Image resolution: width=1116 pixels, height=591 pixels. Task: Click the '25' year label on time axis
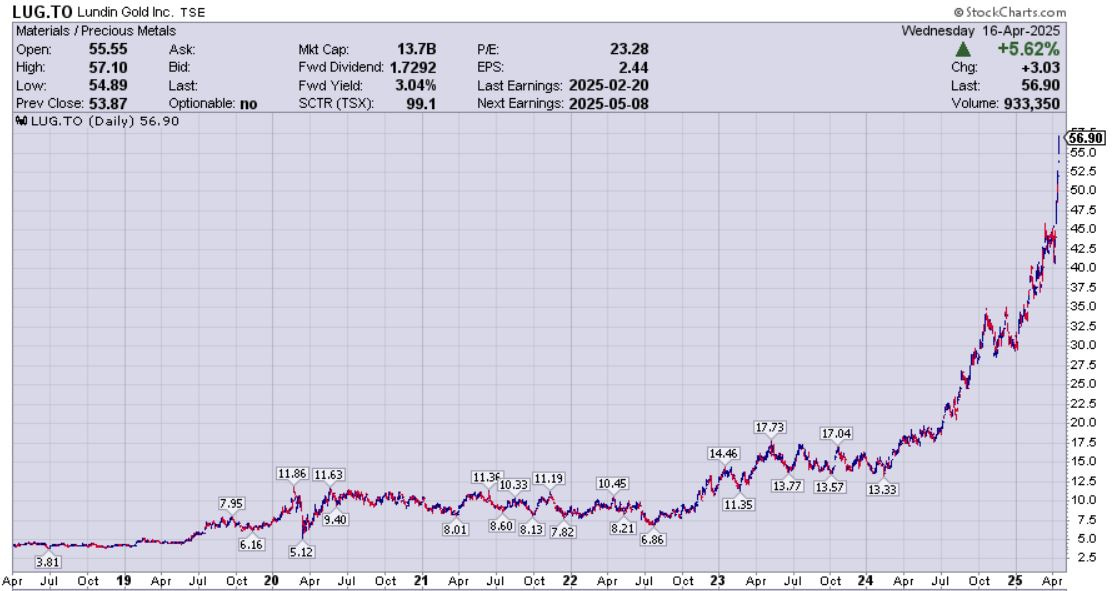(x=1016, y=581)
